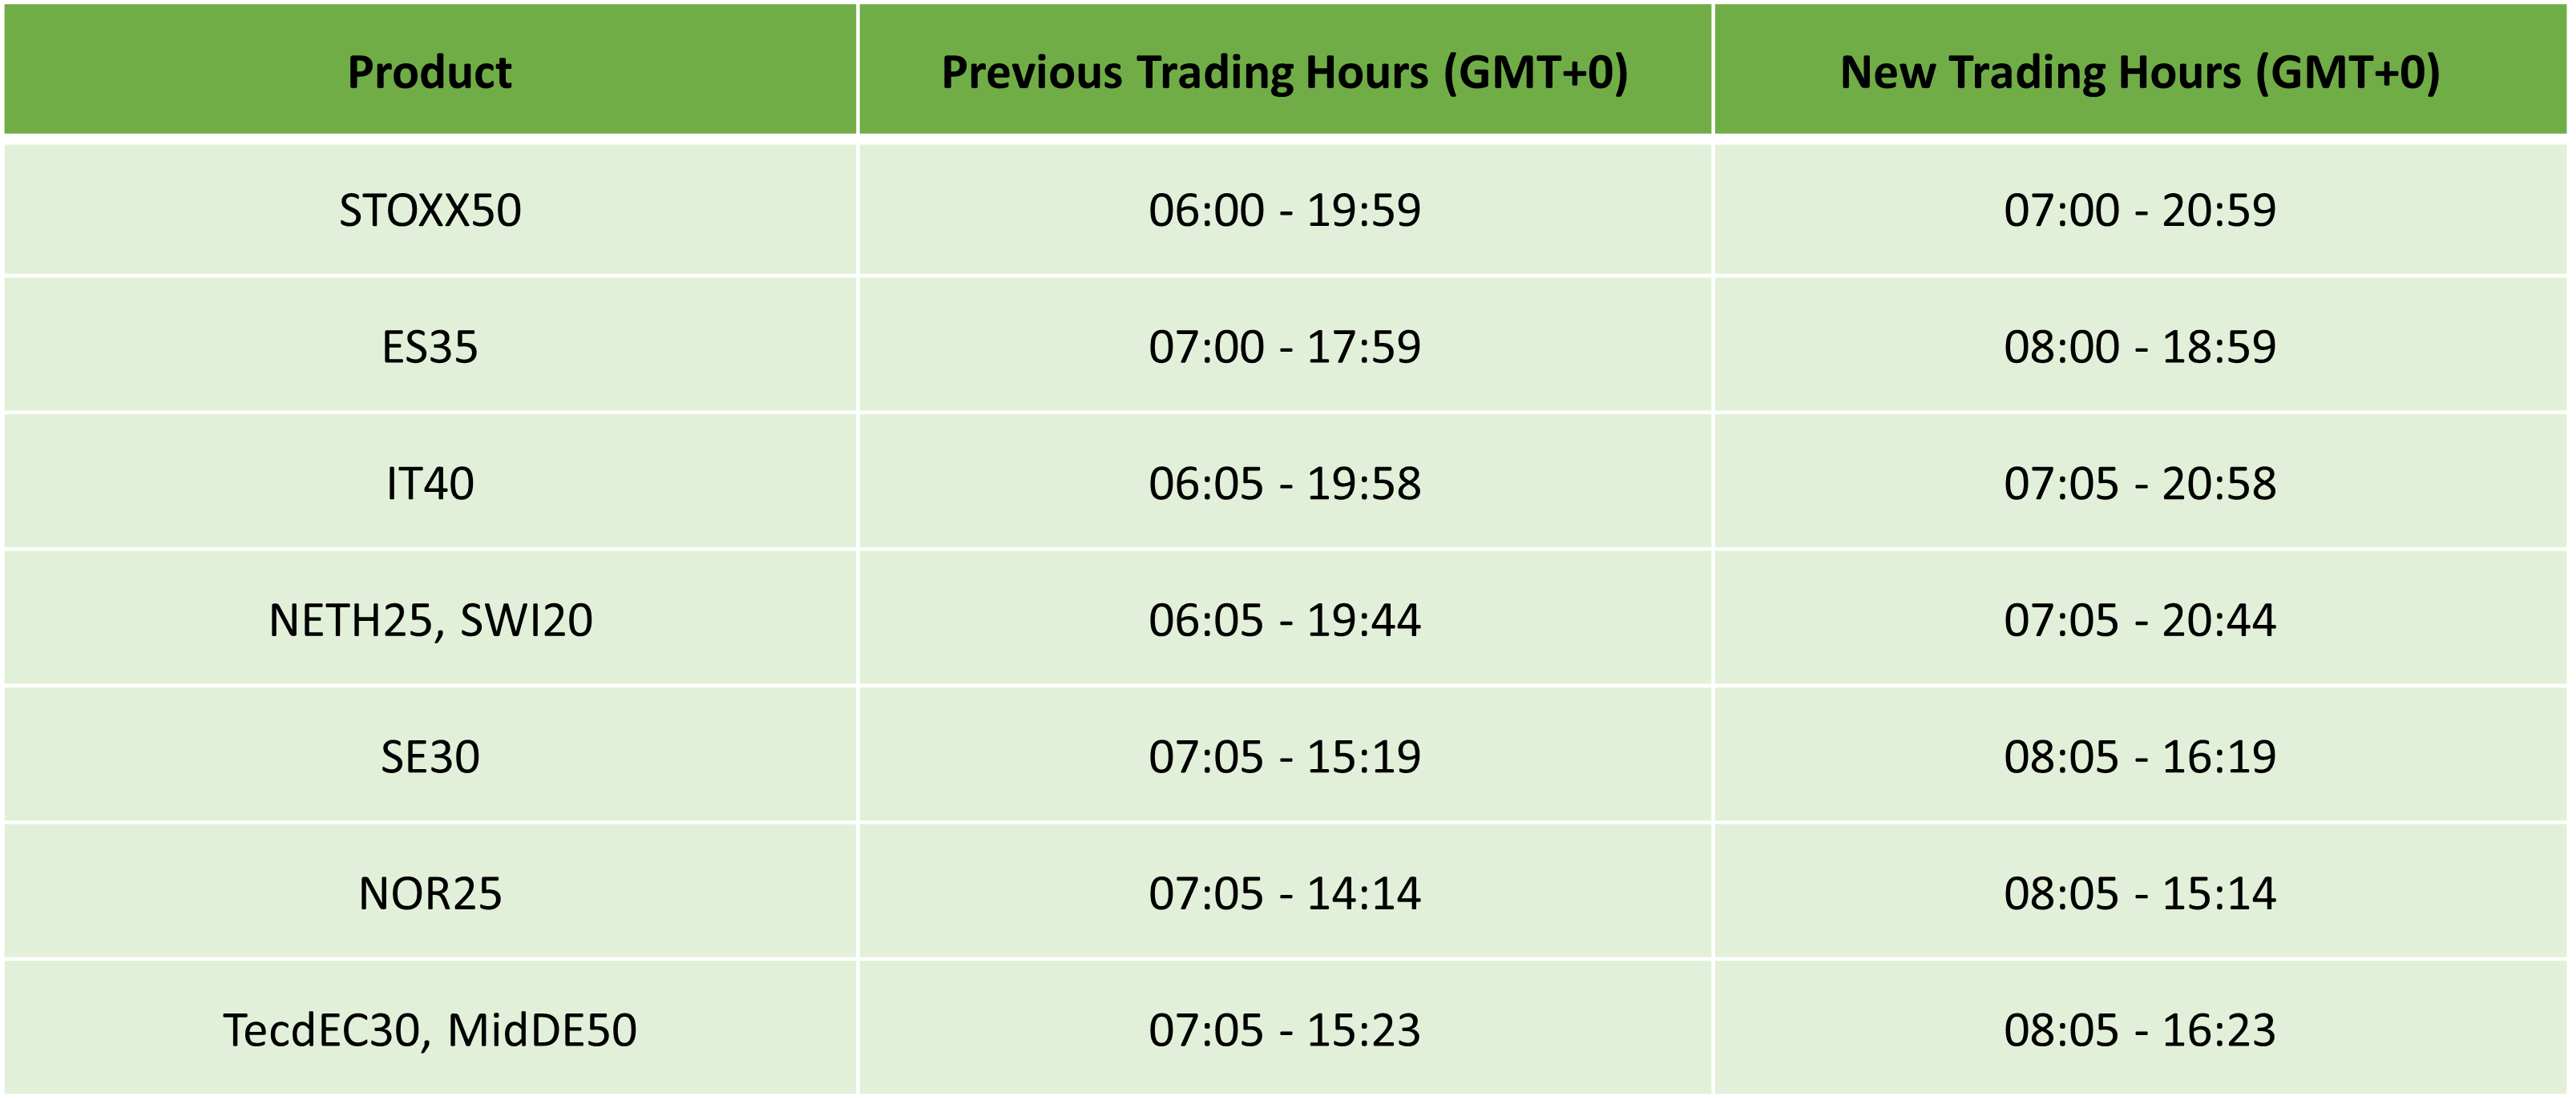This screenshot has width=2576, height=1100.
Task: Select previous hours cell 06:05 - 19:44
Action: pos(1285,619)
